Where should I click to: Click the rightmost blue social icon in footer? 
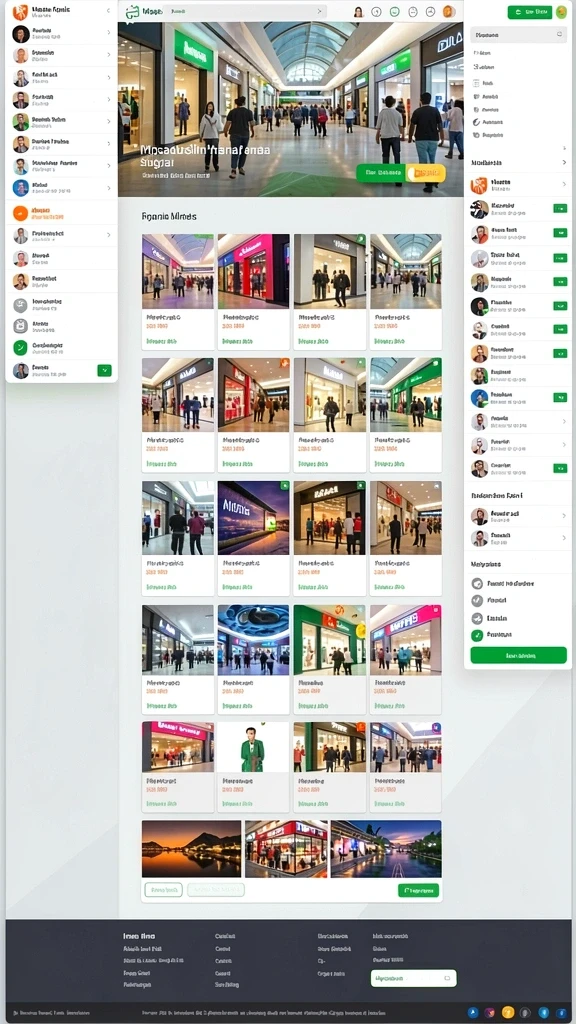[x=561, y=1013]
